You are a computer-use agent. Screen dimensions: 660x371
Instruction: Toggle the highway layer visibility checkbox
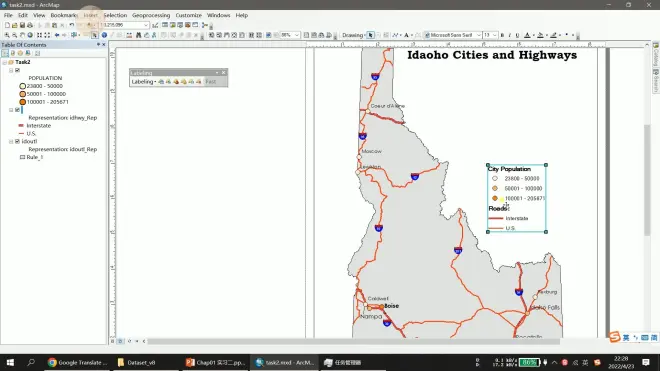tap(17, 110)
